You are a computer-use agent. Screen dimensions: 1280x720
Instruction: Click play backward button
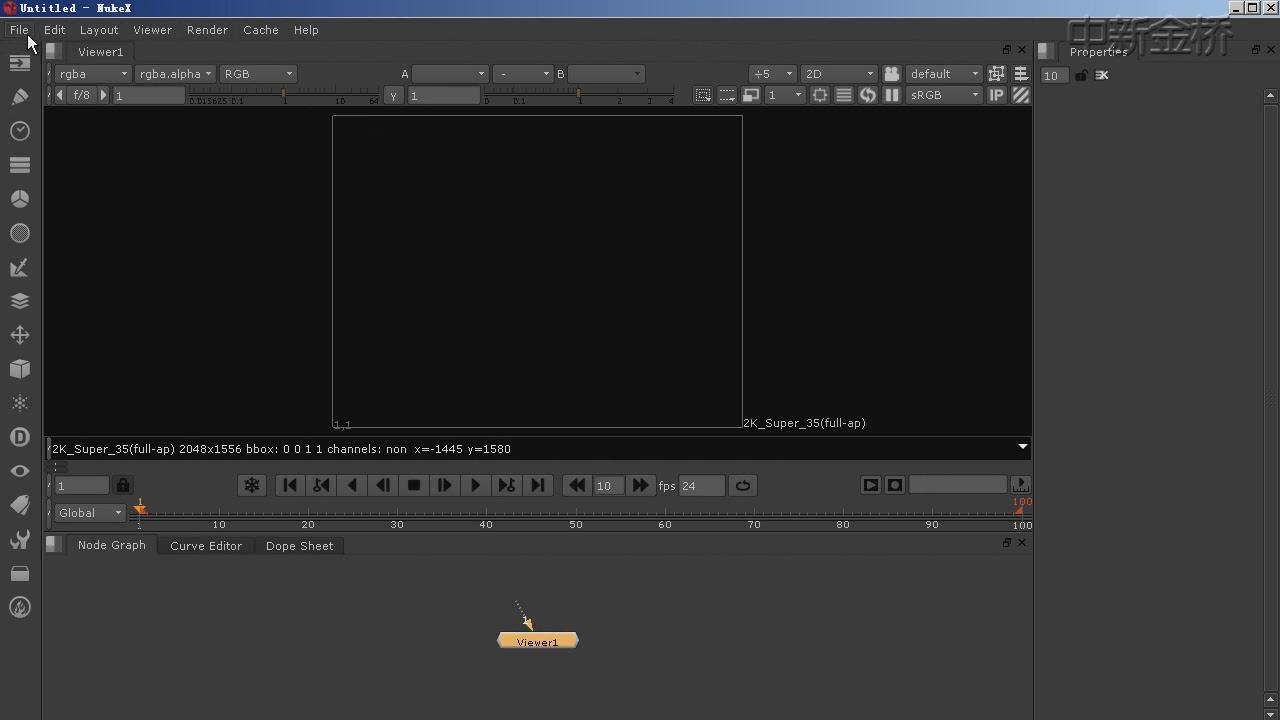(352, 485)
